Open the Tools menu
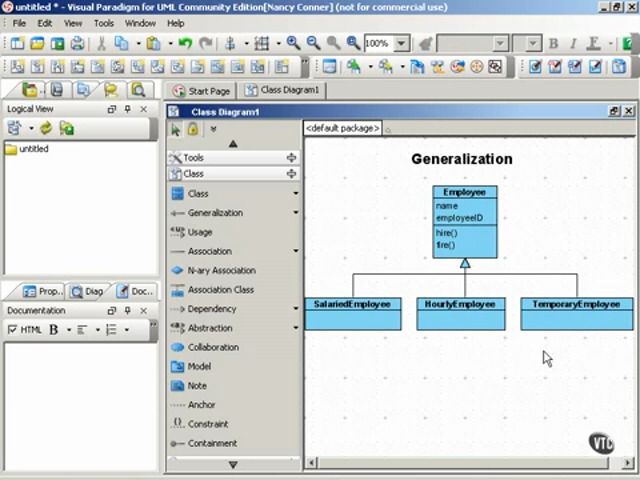Image resolution: width=640 pixels, height=480 pixels. (104, 23)
